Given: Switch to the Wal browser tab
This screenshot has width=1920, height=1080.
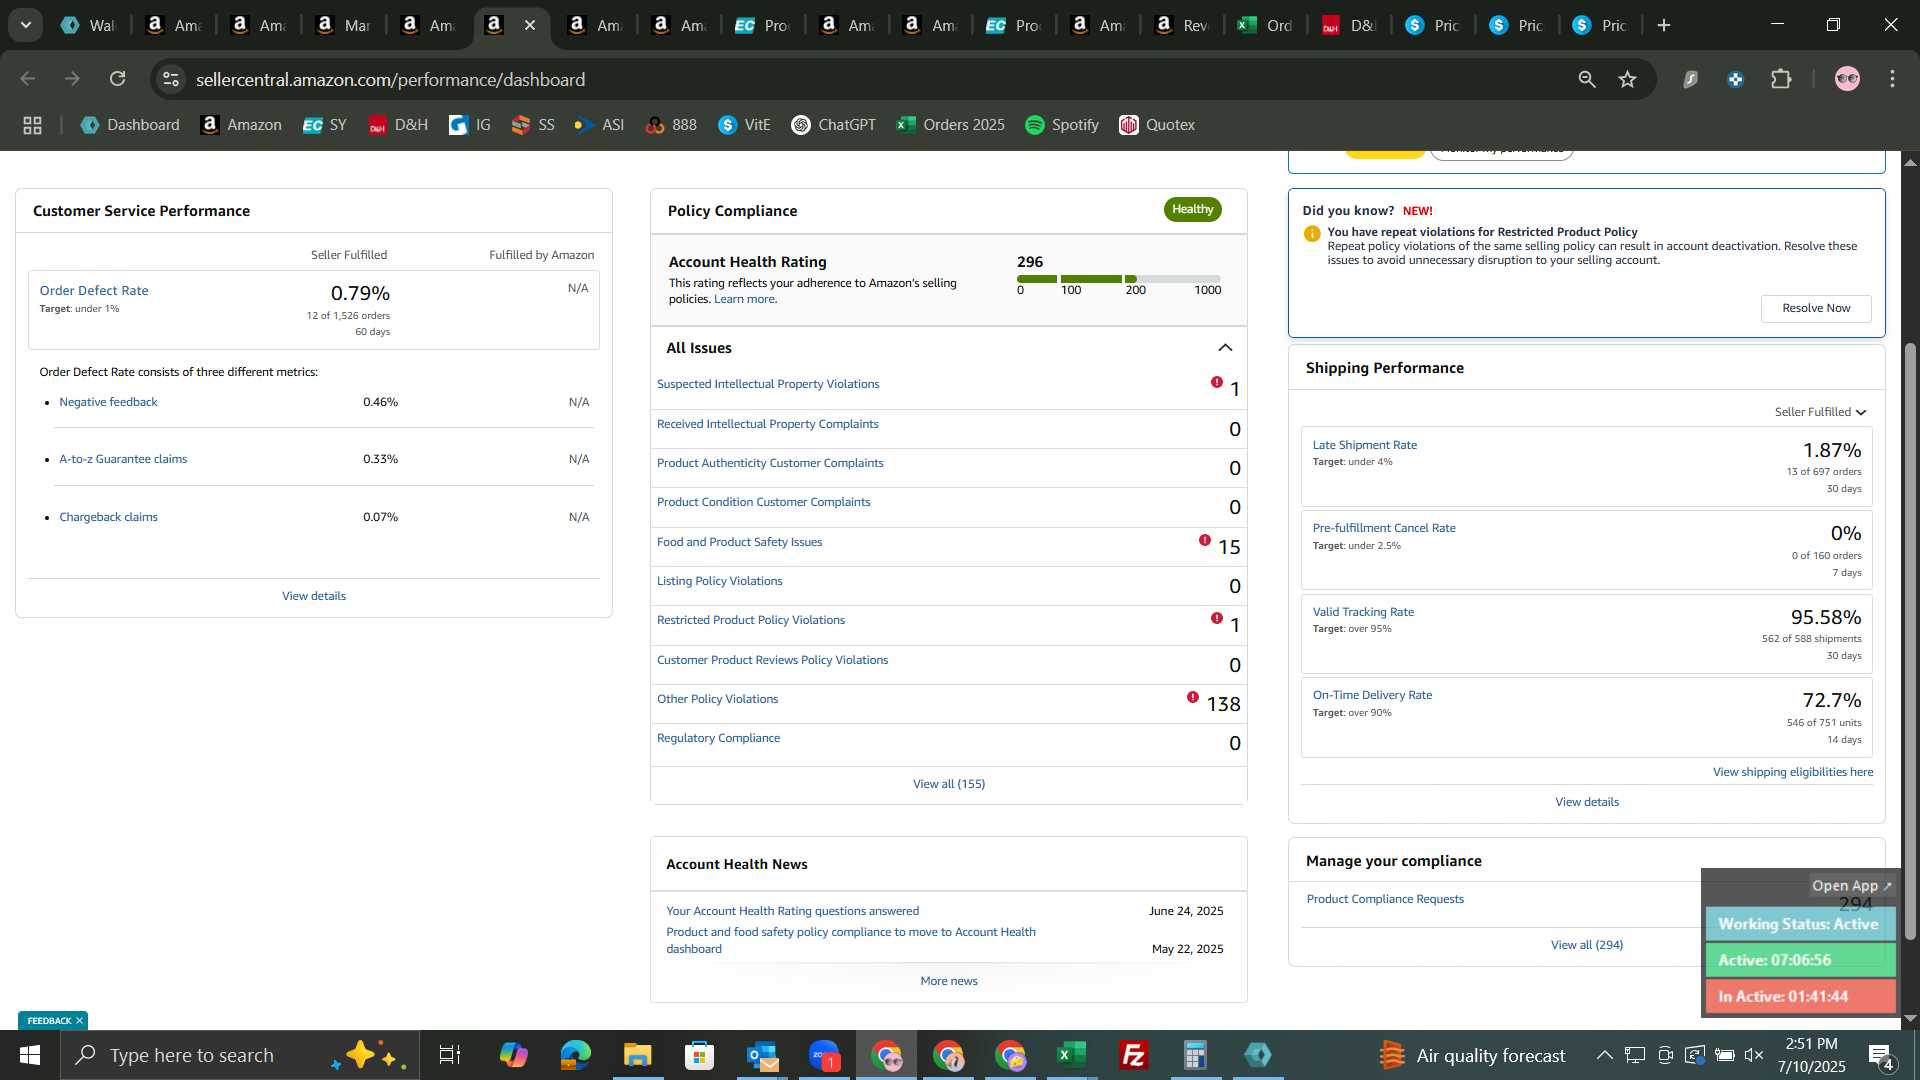Looking at the screenshot, I should coord(87,25).
